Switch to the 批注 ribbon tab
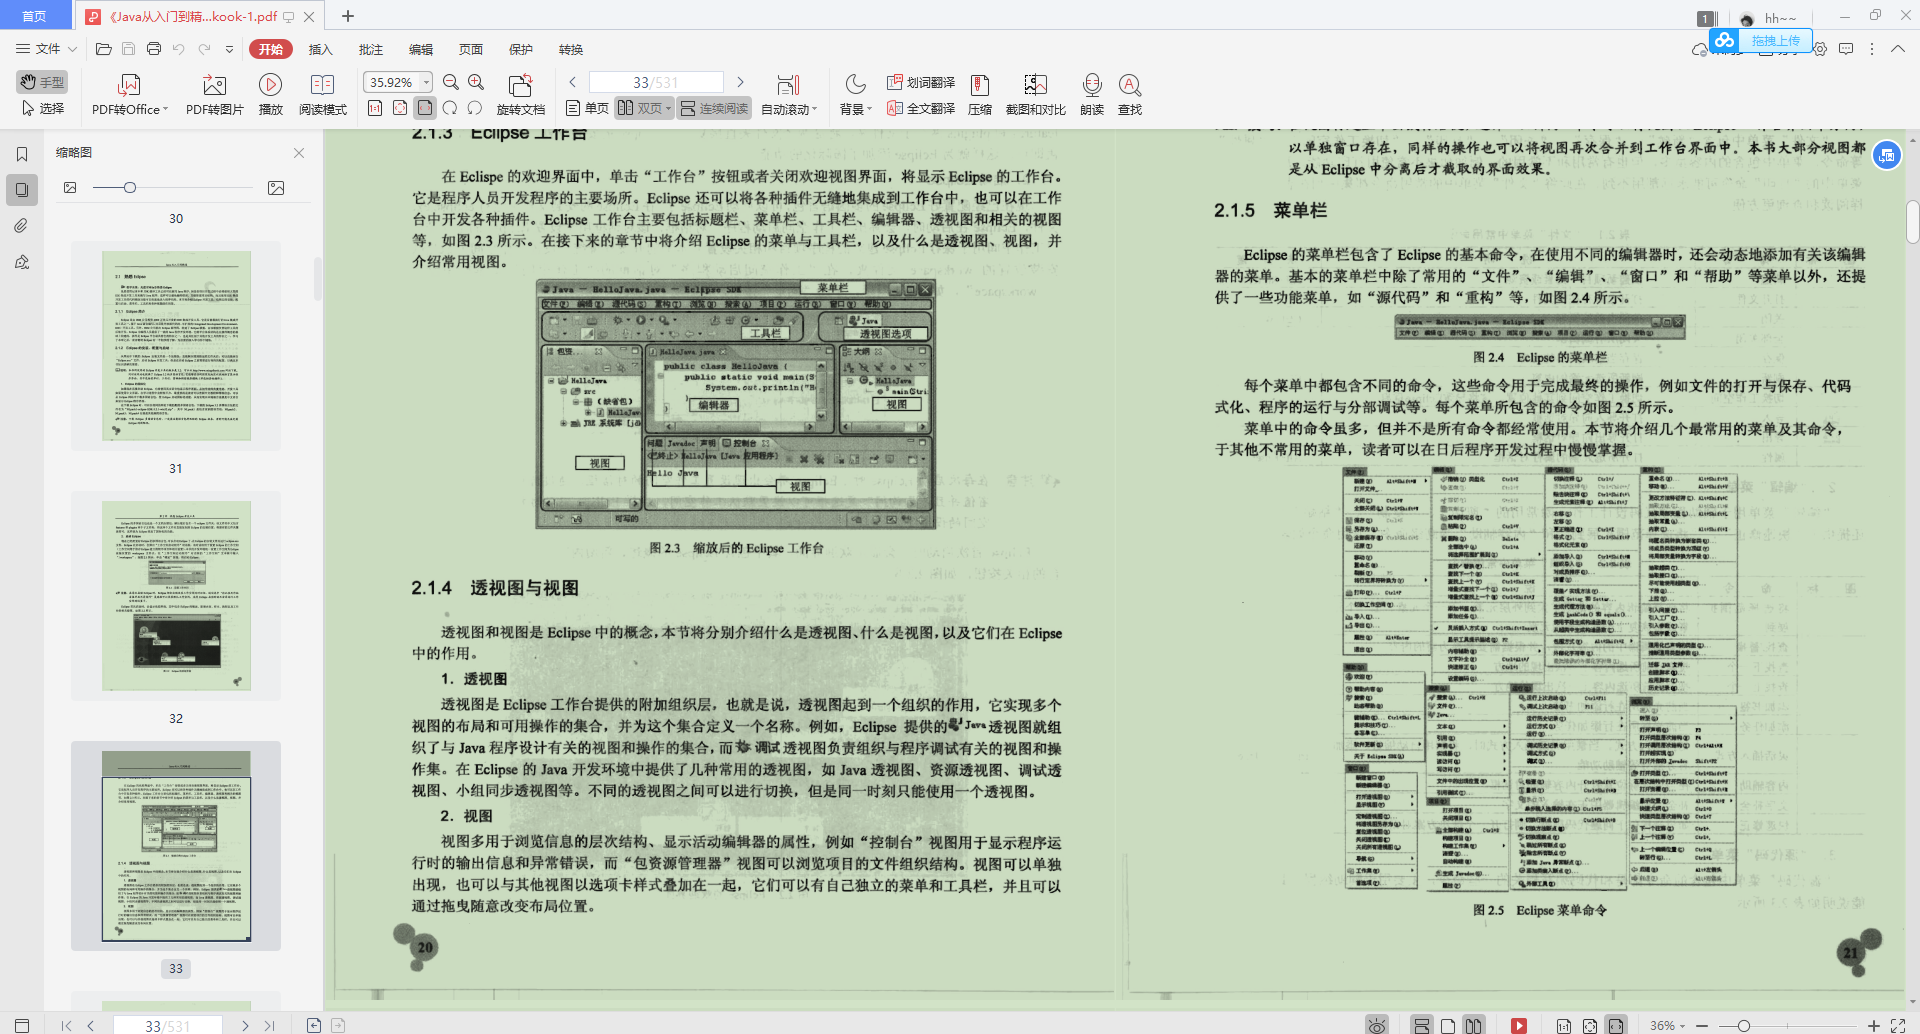The width and height of the screenshot is (1920, 1034). pyautogui.click(x=370, y=49)
